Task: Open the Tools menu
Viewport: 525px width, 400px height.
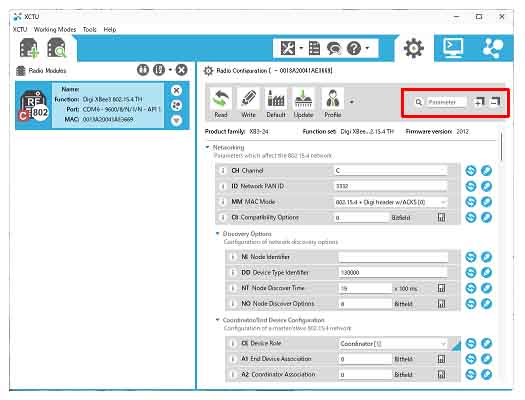Action: (90, 29)
